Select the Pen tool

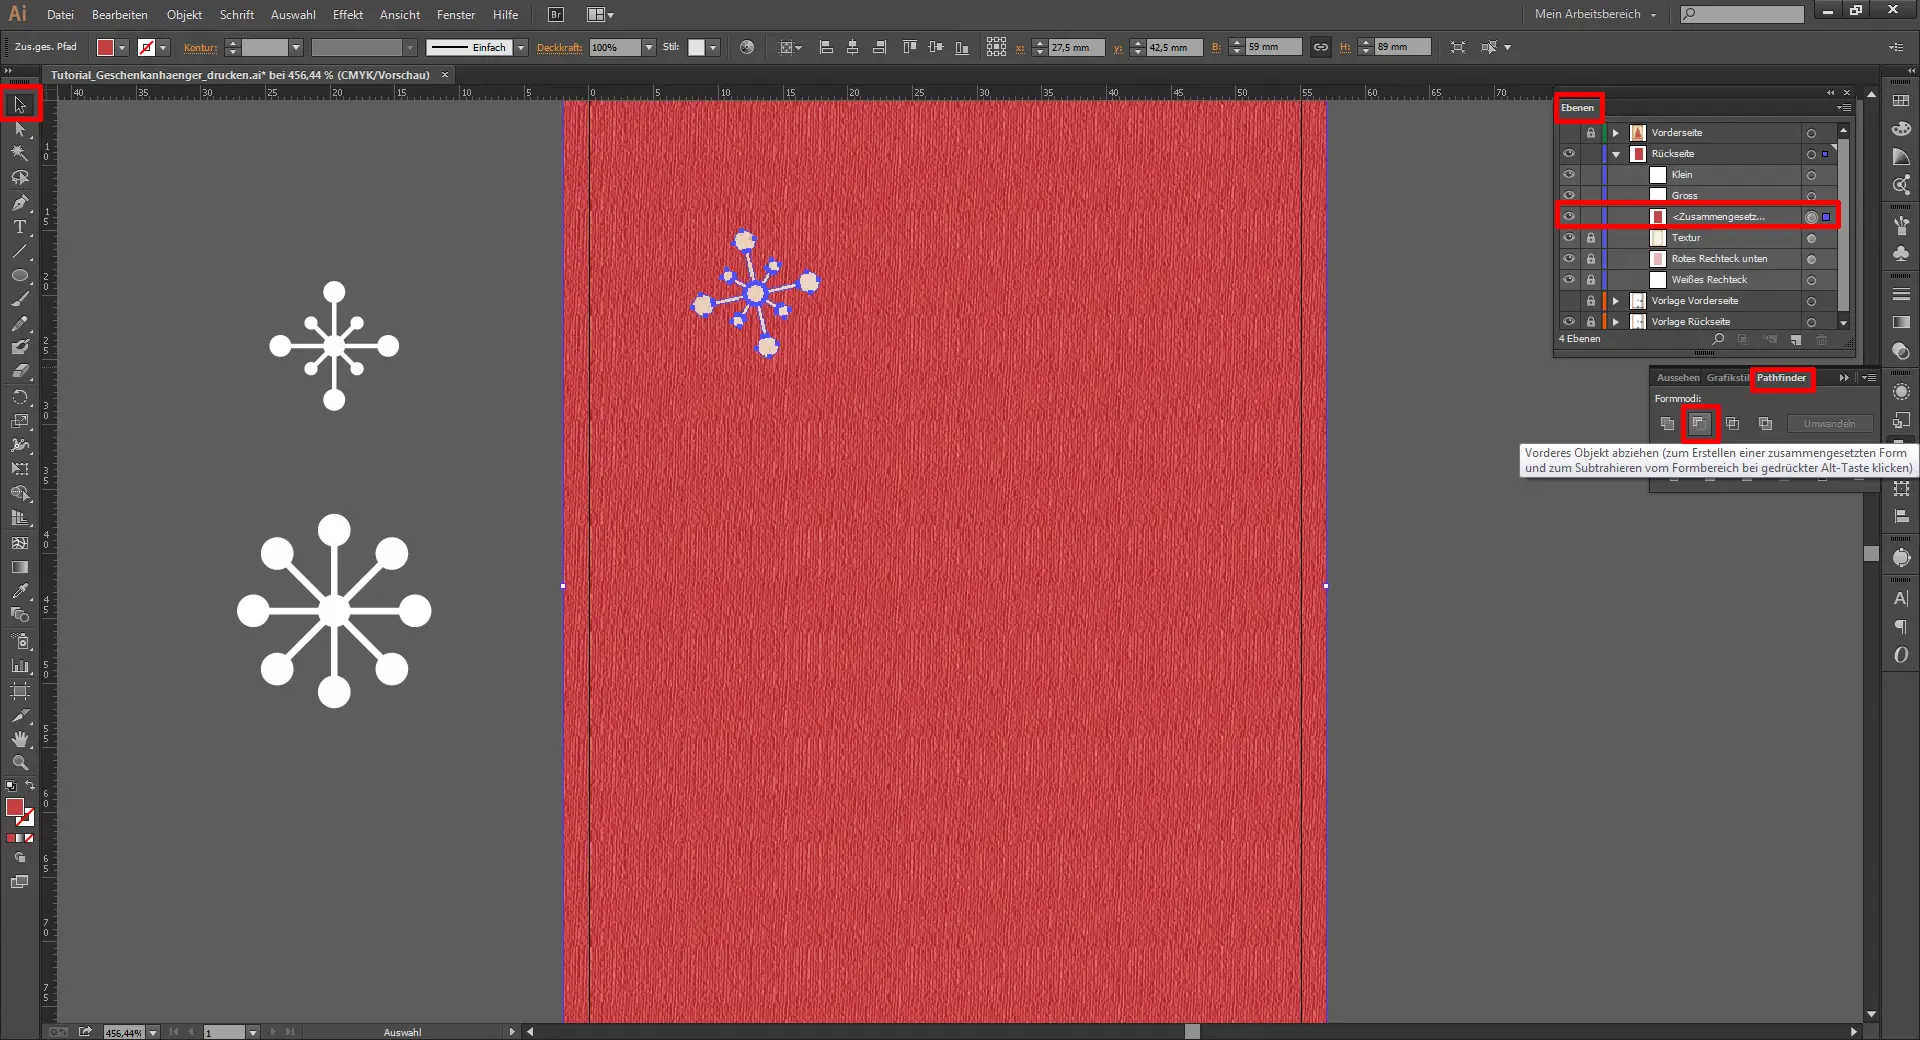tap(19, 203)
